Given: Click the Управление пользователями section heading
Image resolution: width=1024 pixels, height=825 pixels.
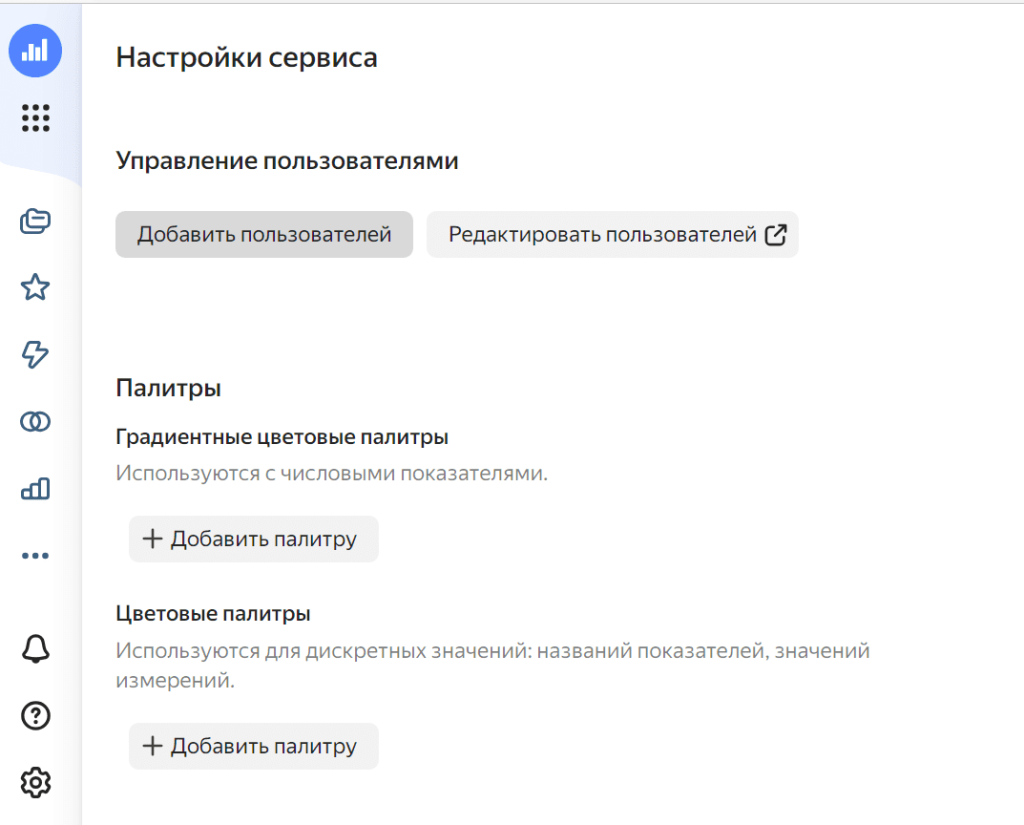Looking at the screenshot, I should 287,160.
